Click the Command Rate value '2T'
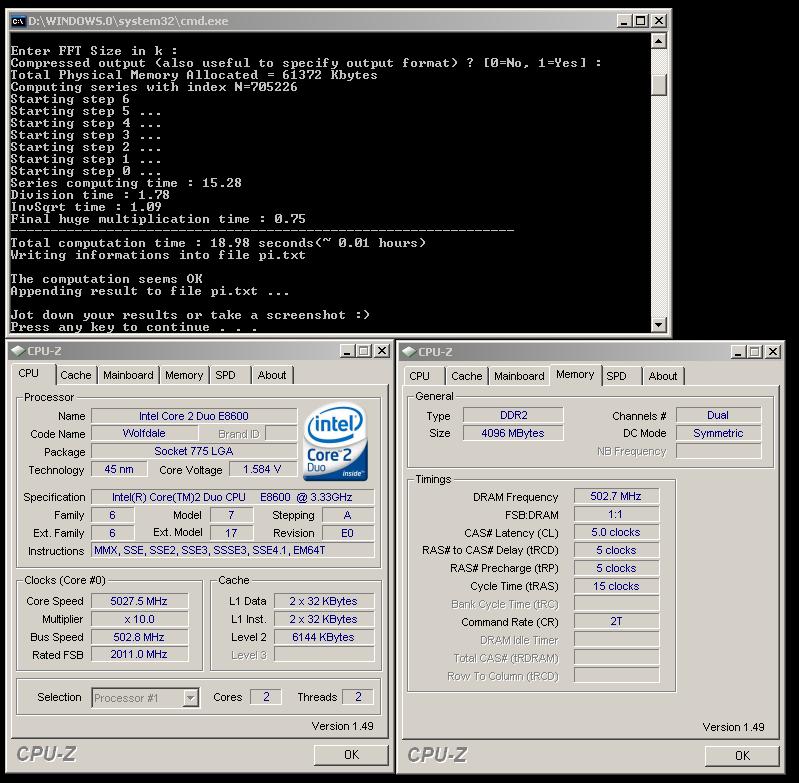 616,621
